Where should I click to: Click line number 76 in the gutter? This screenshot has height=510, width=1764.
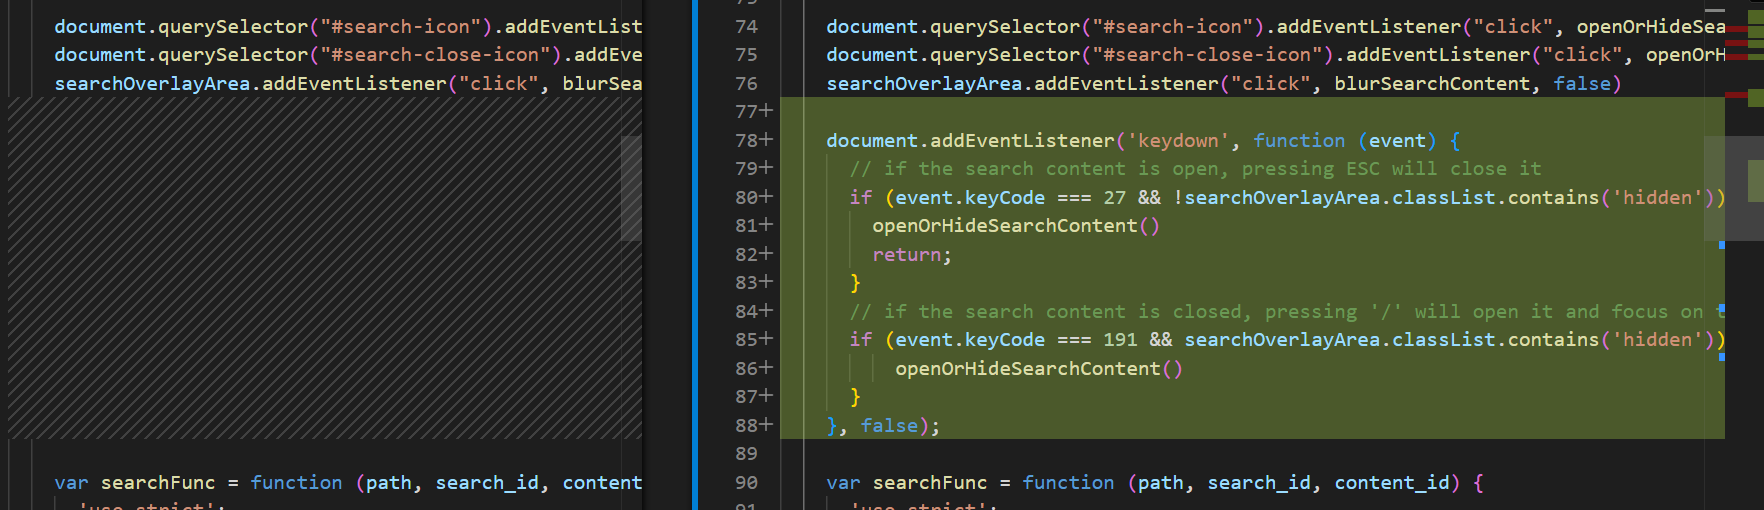point(746,84)
